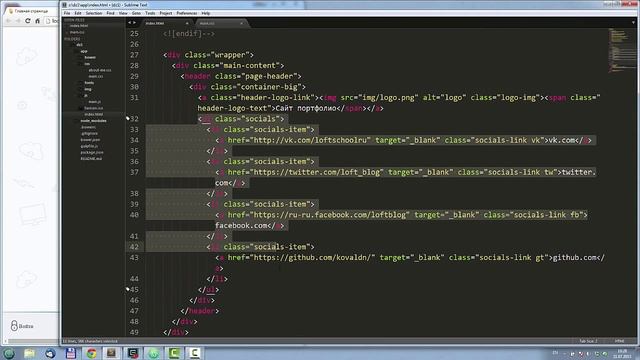Select index.html under Open Files

coord(79,26)
